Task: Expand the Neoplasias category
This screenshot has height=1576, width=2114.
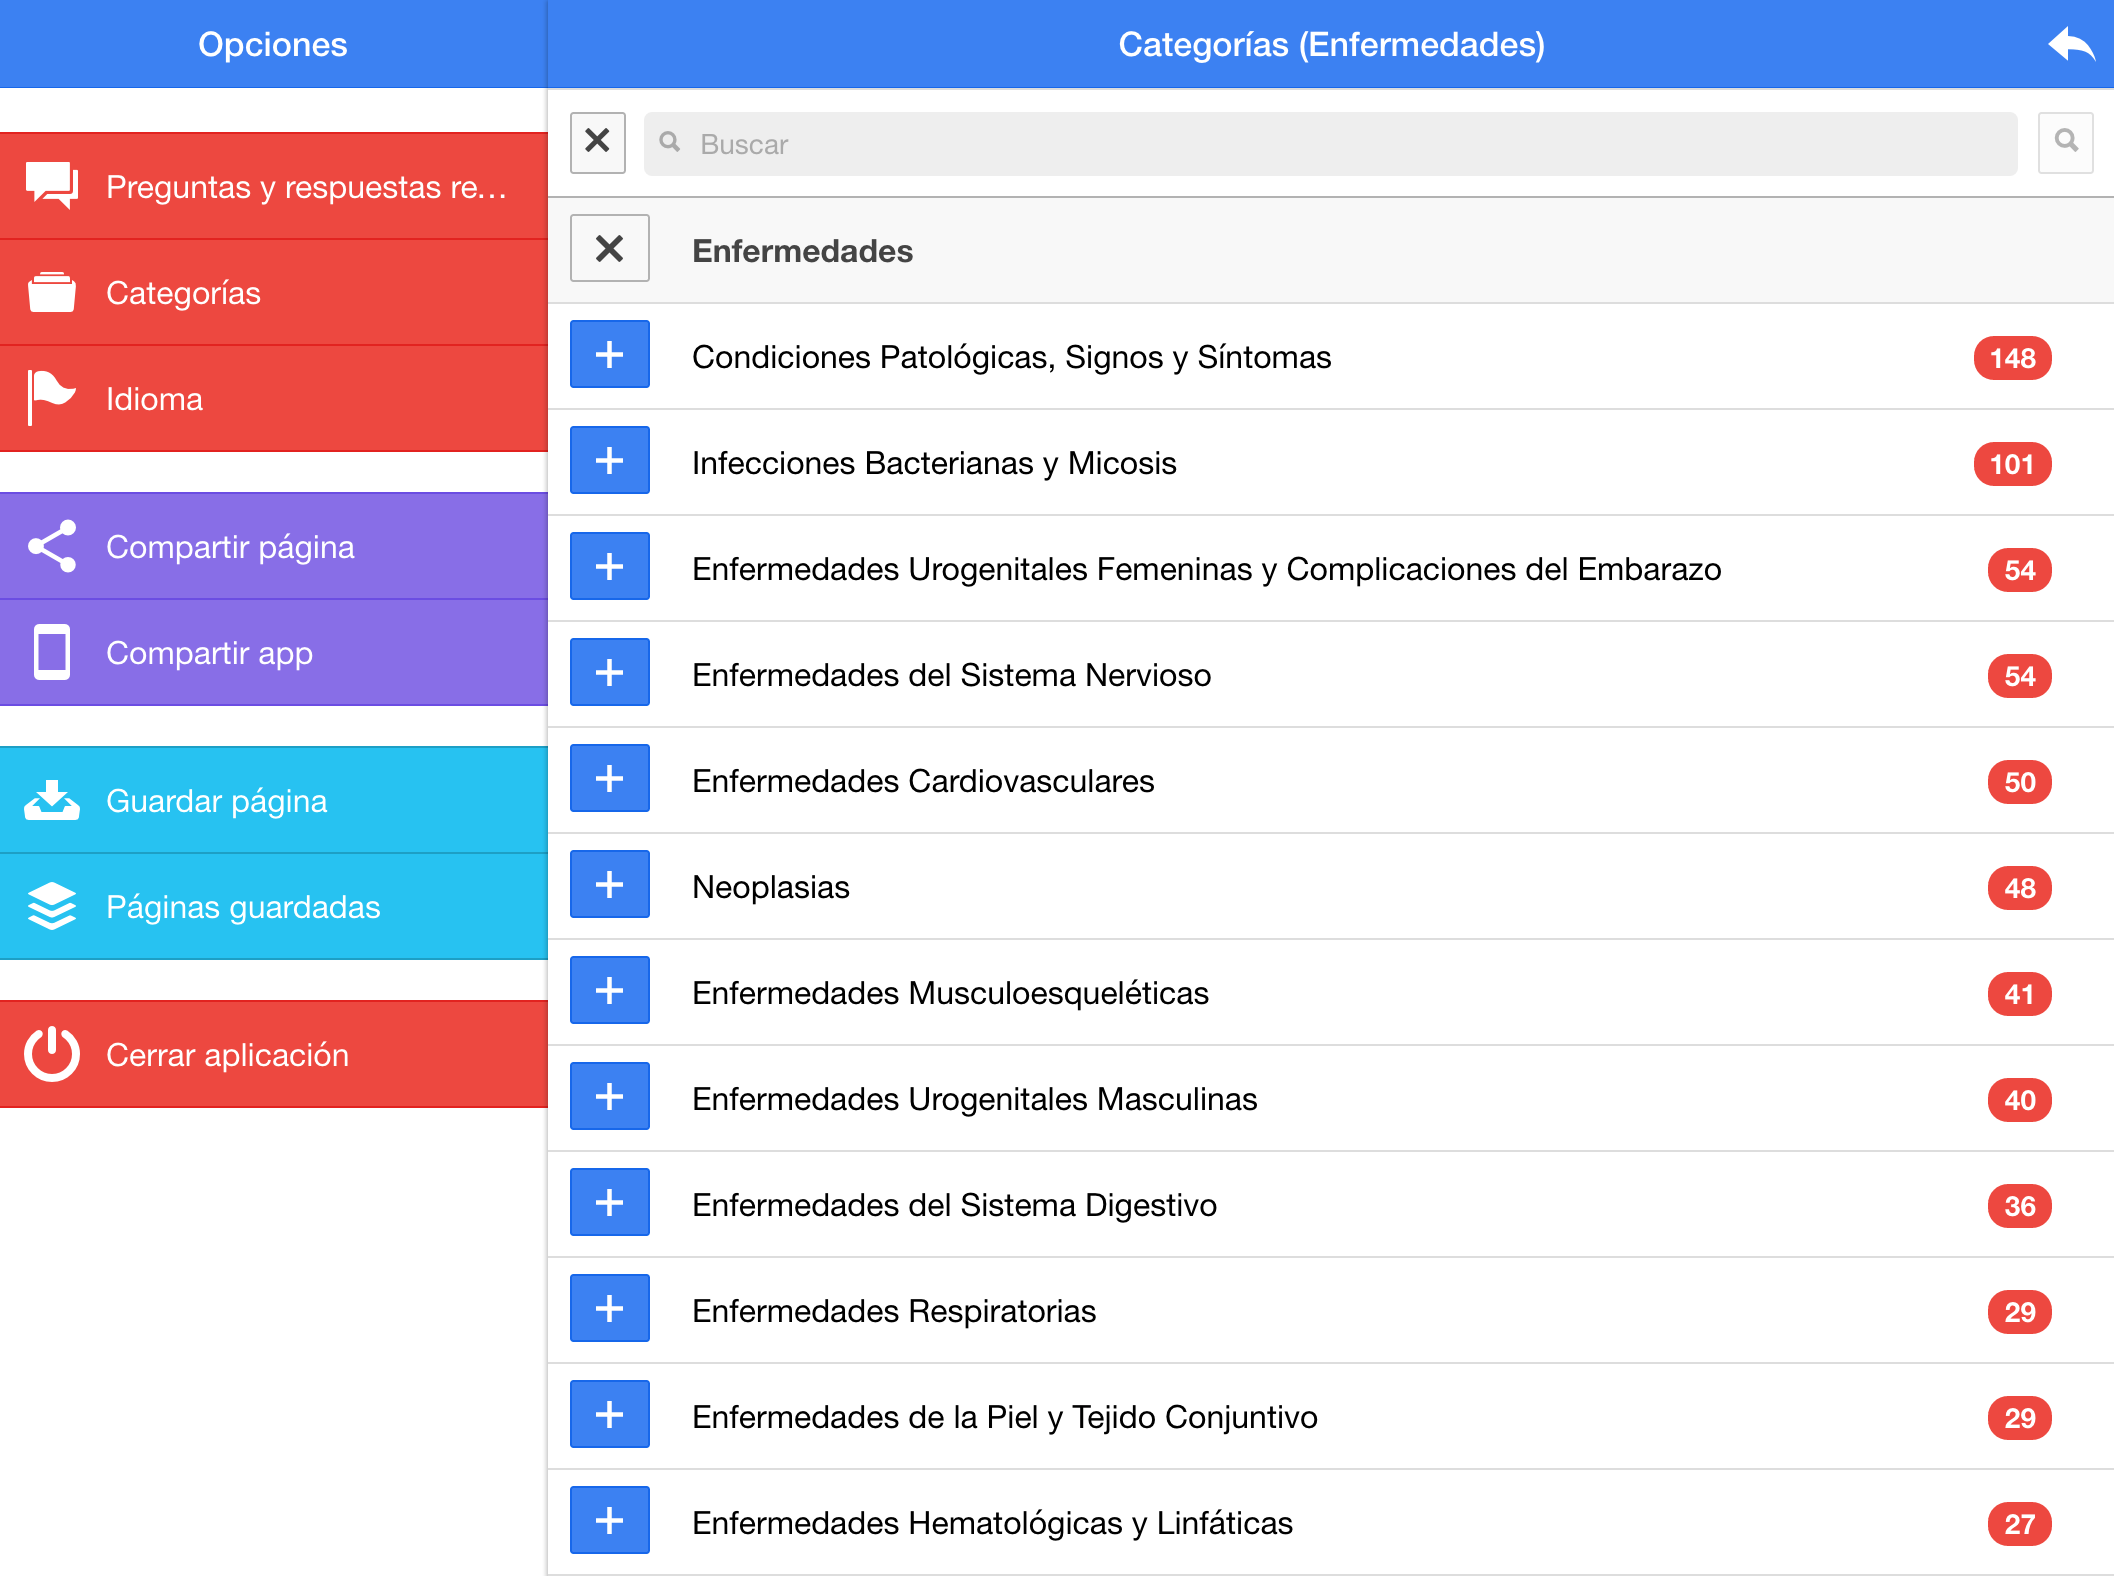Action: click(x=609, y=885)
